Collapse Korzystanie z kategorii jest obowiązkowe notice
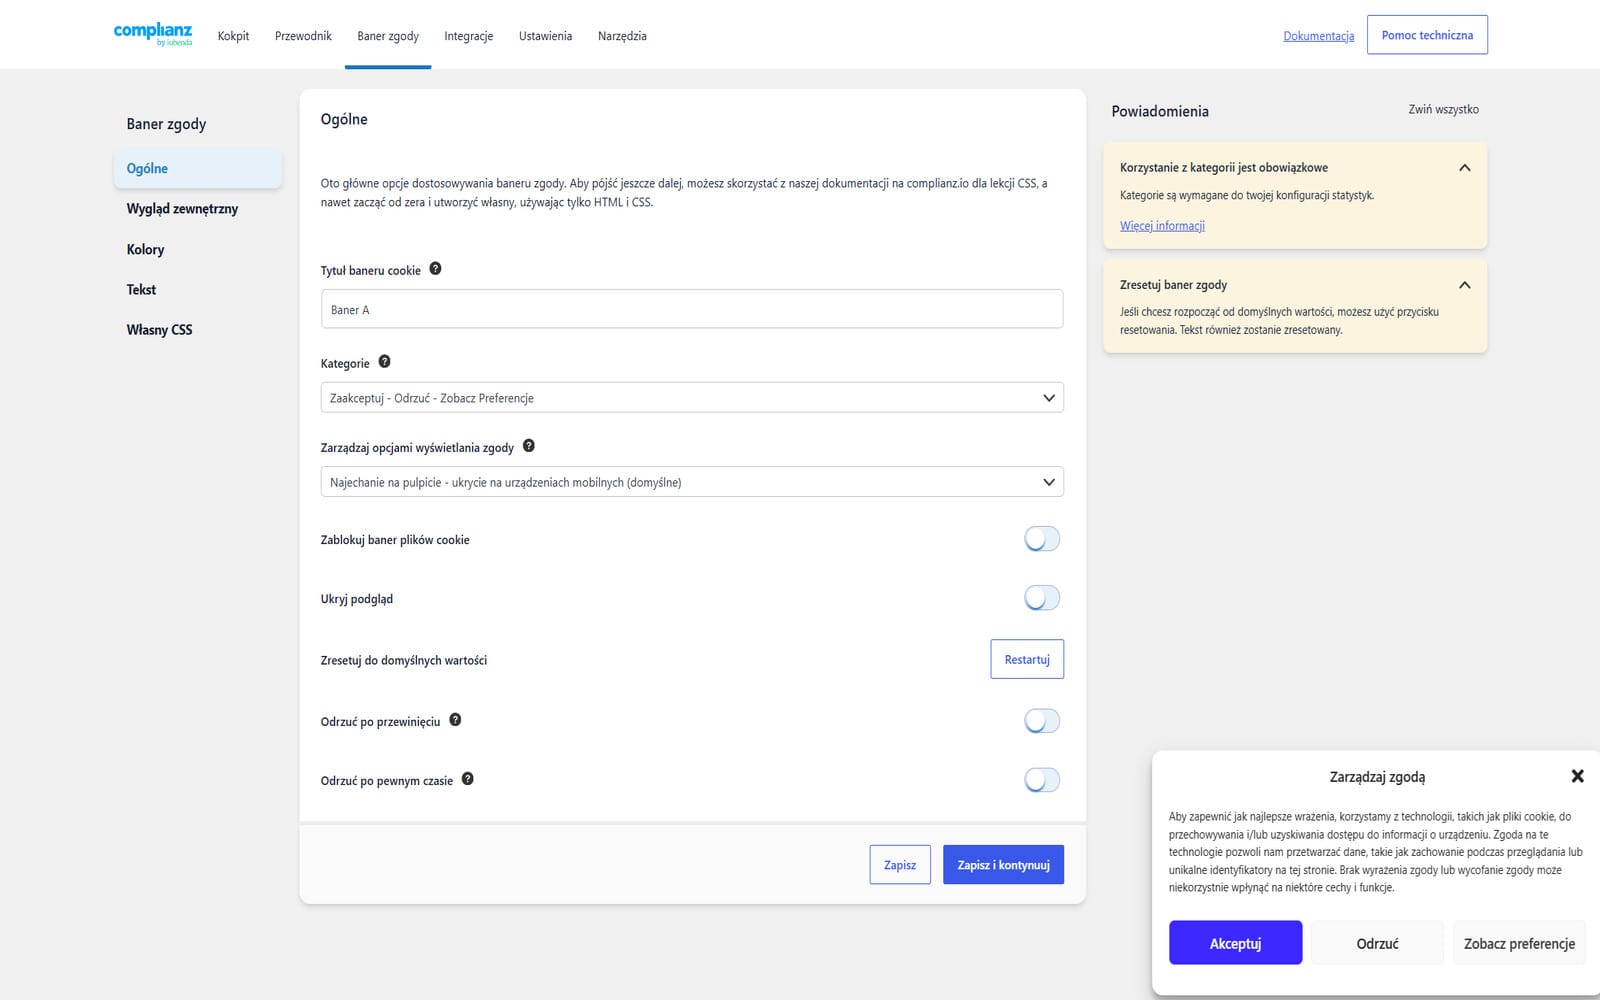Screen dimensions: 1600x1000 (1464, 168)
